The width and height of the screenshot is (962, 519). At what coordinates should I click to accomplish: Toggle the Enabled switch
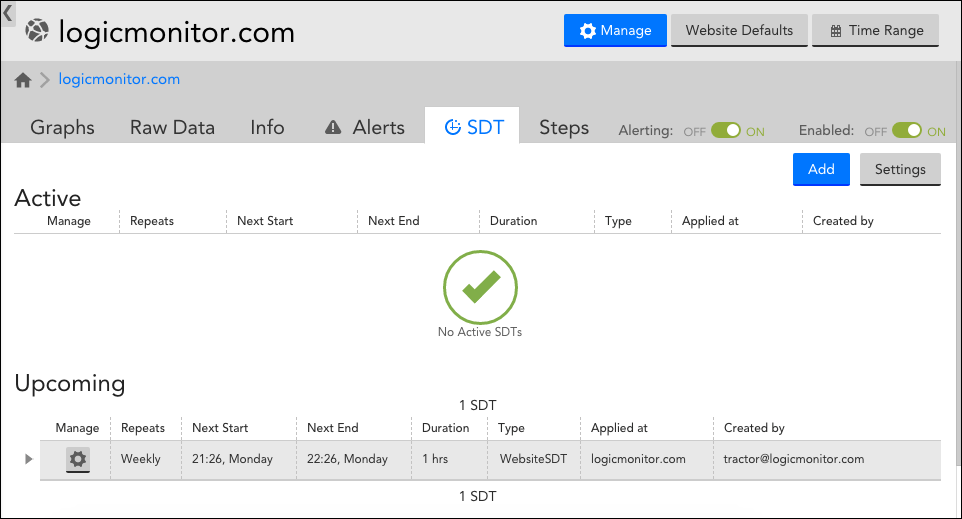[x=907, y=131]
